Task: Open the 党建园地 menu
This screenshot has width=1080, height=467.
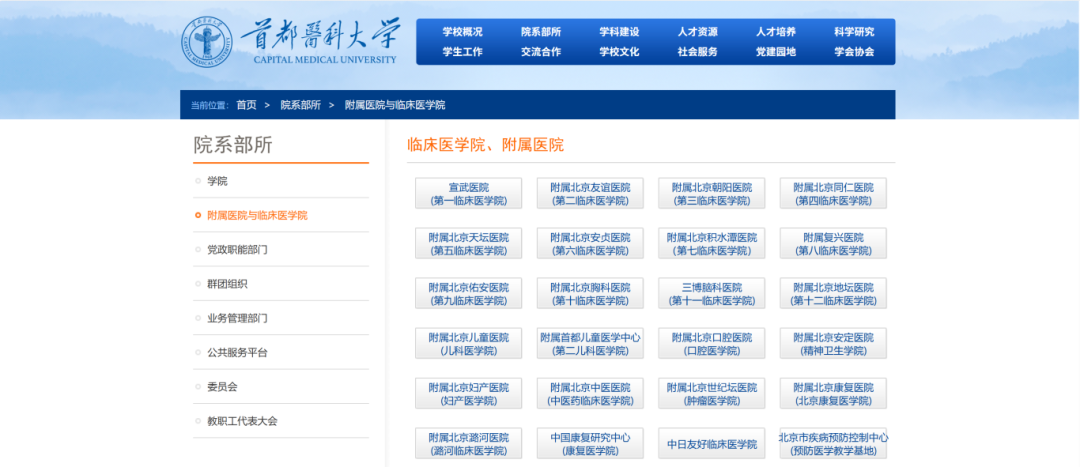Action: [776, 52]
